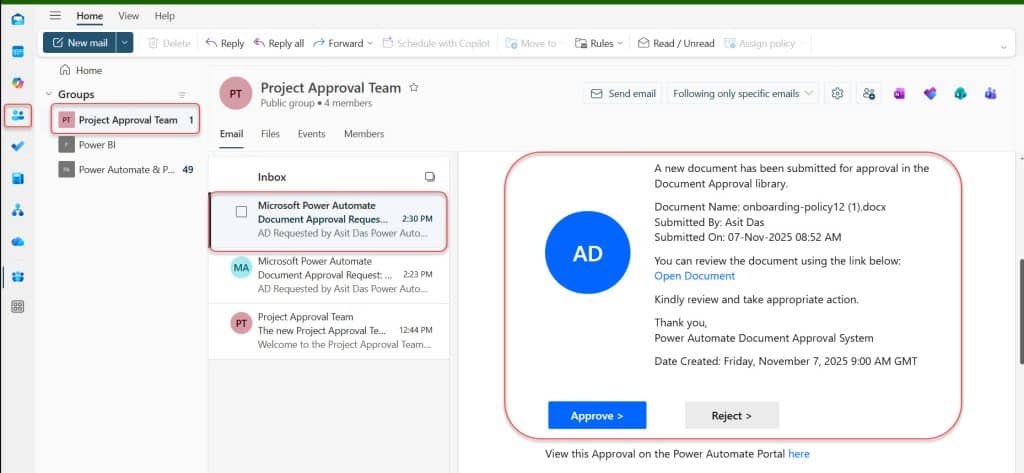The image size is (1024, 473).
Task: Open the 2:23 PM Document Approval Request email
Action: pyautogui.click(x=329, y=275)
